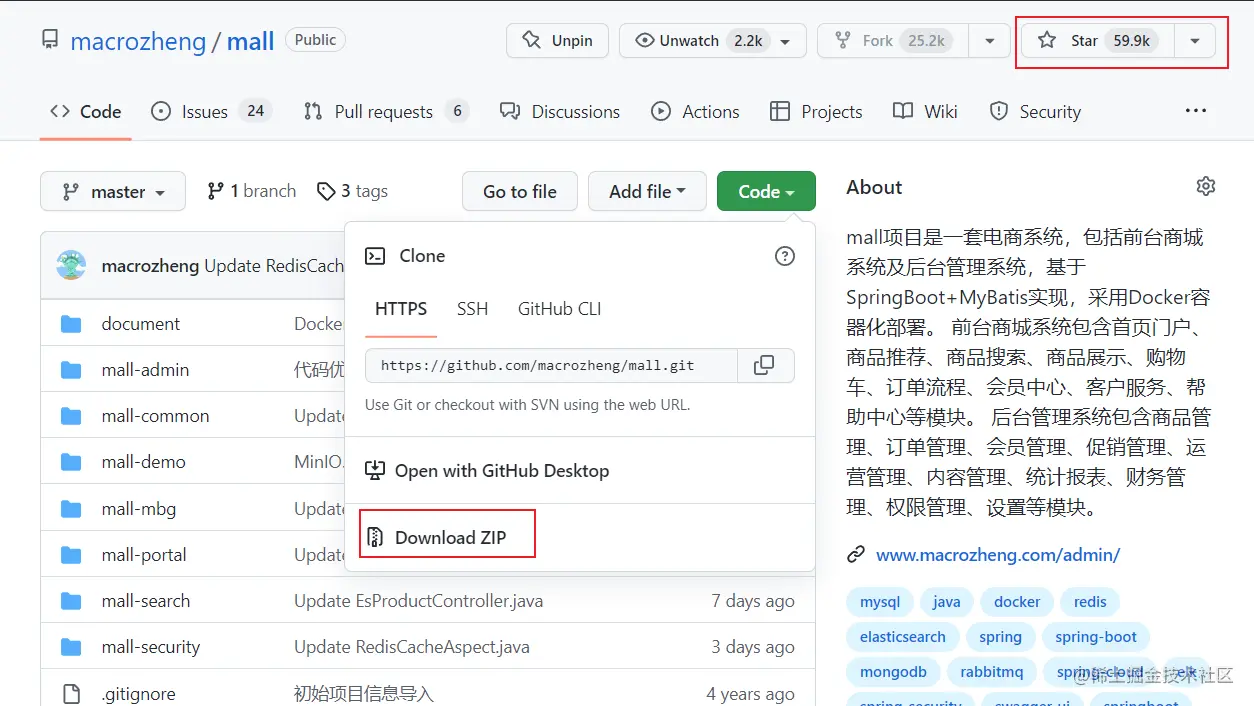Click the mall-mbg folder icon

tap(71, 509)
